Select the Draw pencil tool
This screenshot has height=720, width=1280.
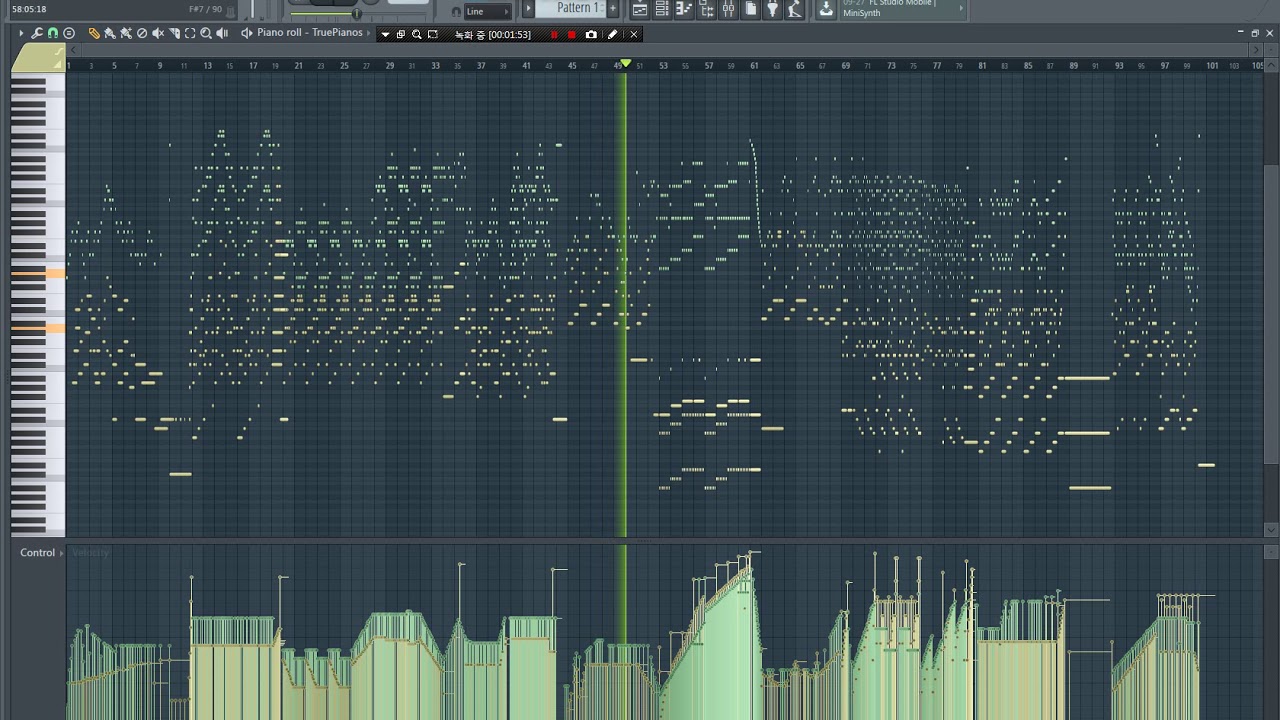pyautogui.click(x=94, y=33)
